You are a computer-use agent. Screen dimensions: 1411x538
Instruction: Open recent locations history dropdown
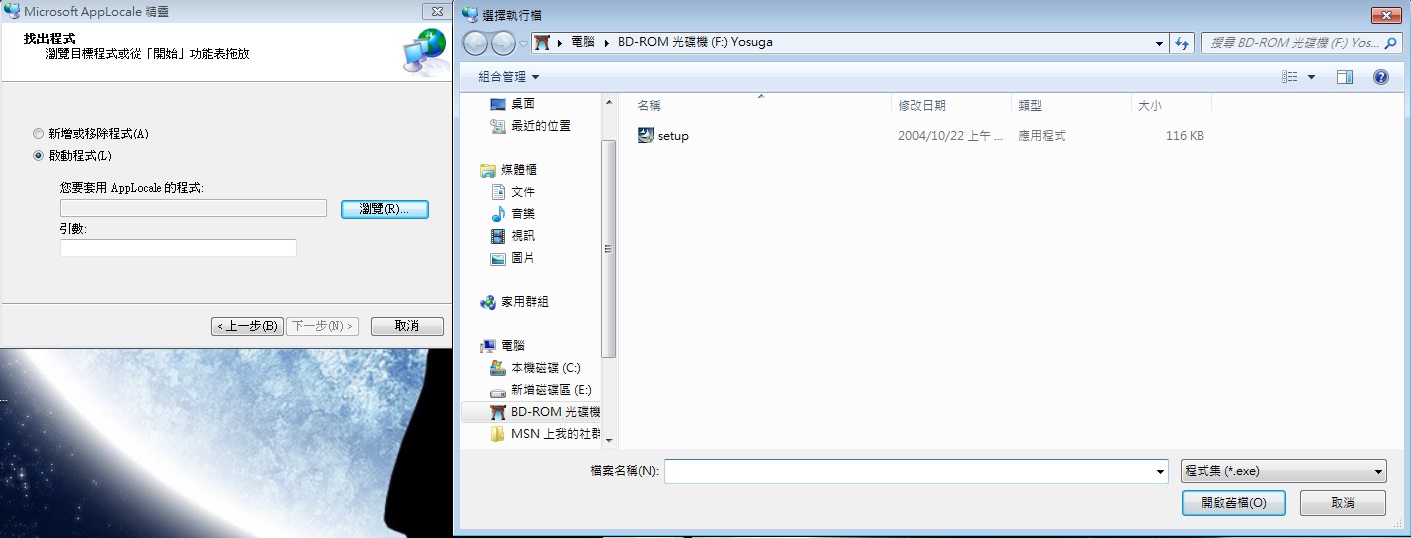coord(523,43)
